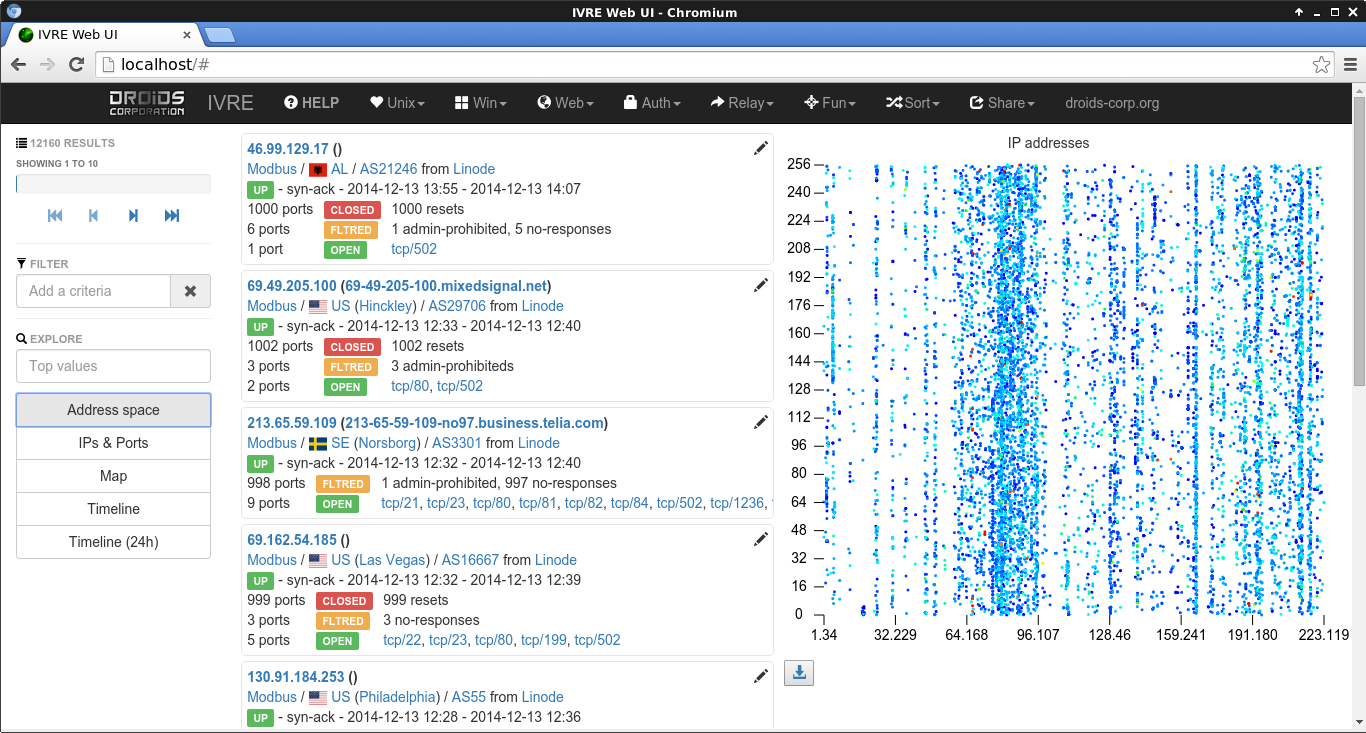1366x733 pixels.
Task: Filter by city Las Vegas
Action: (x=393, y=560)
